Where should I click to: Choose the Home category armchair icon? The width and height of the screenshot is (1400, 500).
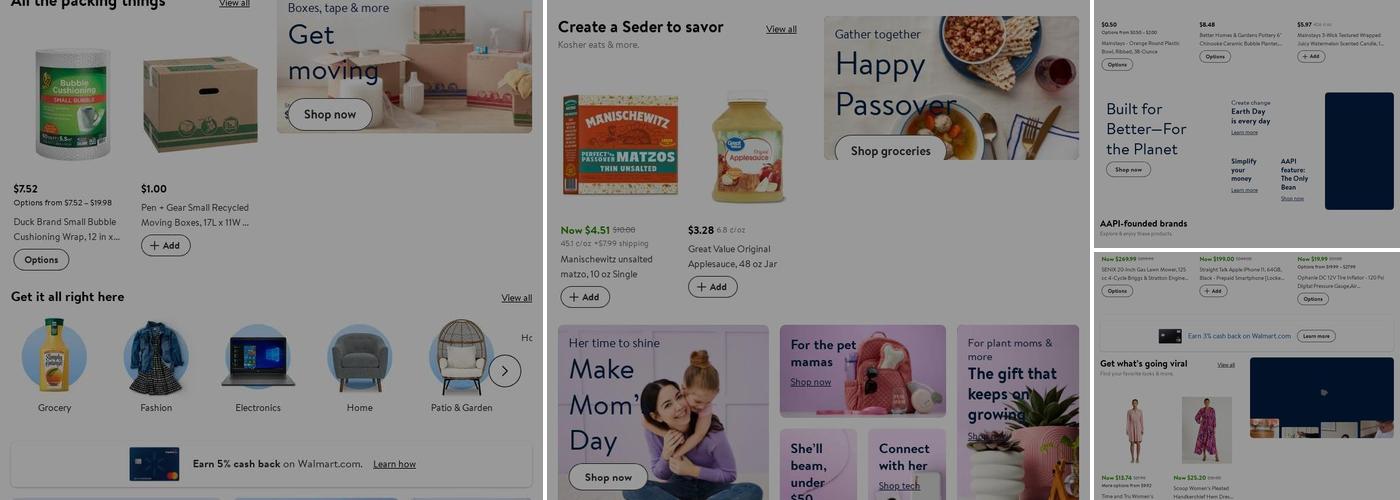pos(360,357)
